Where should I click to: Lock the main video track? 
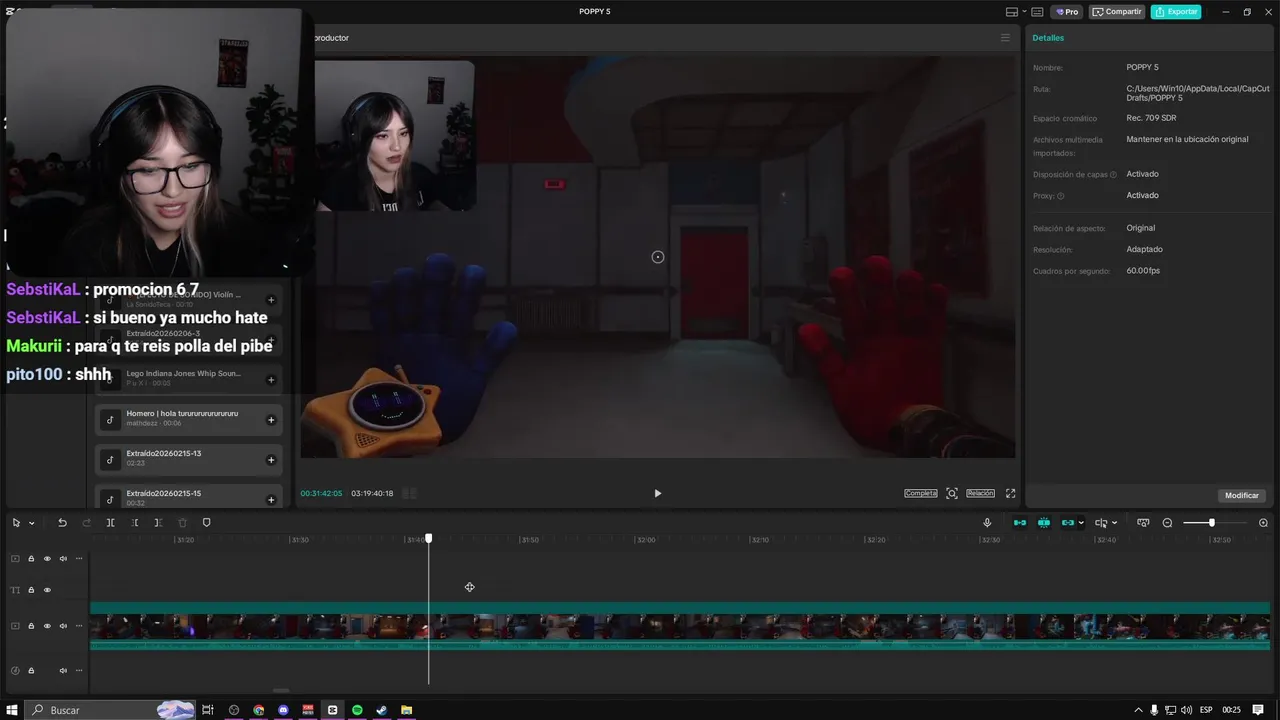(31, 626)
